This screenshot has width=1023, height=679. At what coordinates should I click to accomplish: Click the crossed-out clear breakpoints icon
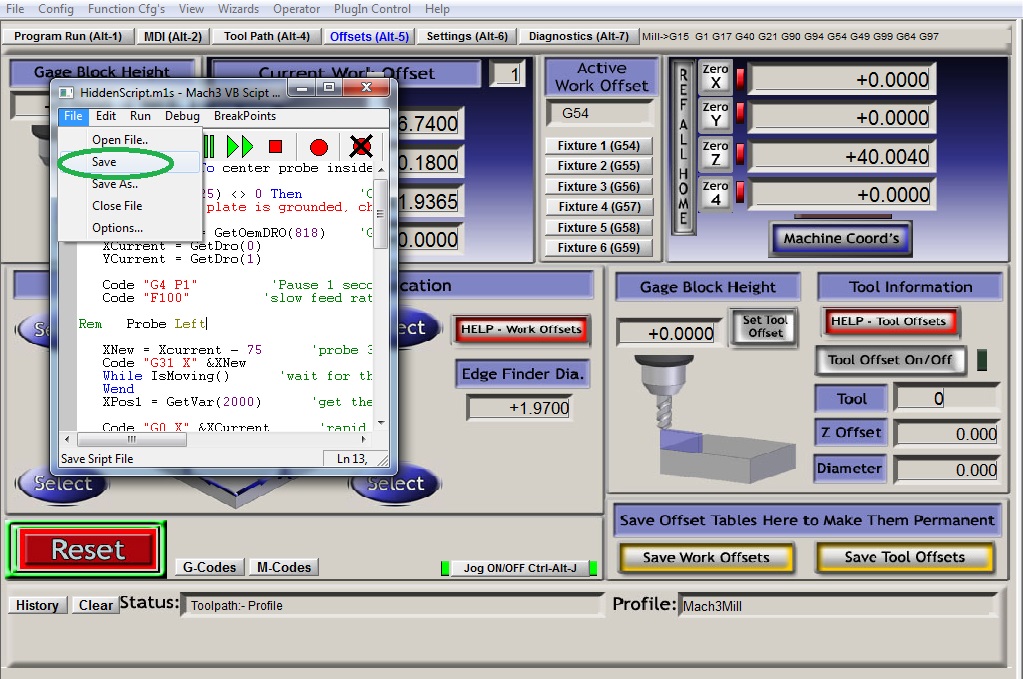tap(361, 147)
